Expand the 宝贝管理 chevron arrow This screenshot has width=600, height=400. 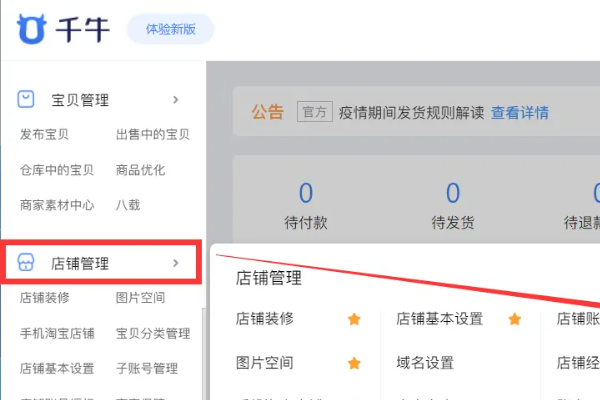[176, 100]
